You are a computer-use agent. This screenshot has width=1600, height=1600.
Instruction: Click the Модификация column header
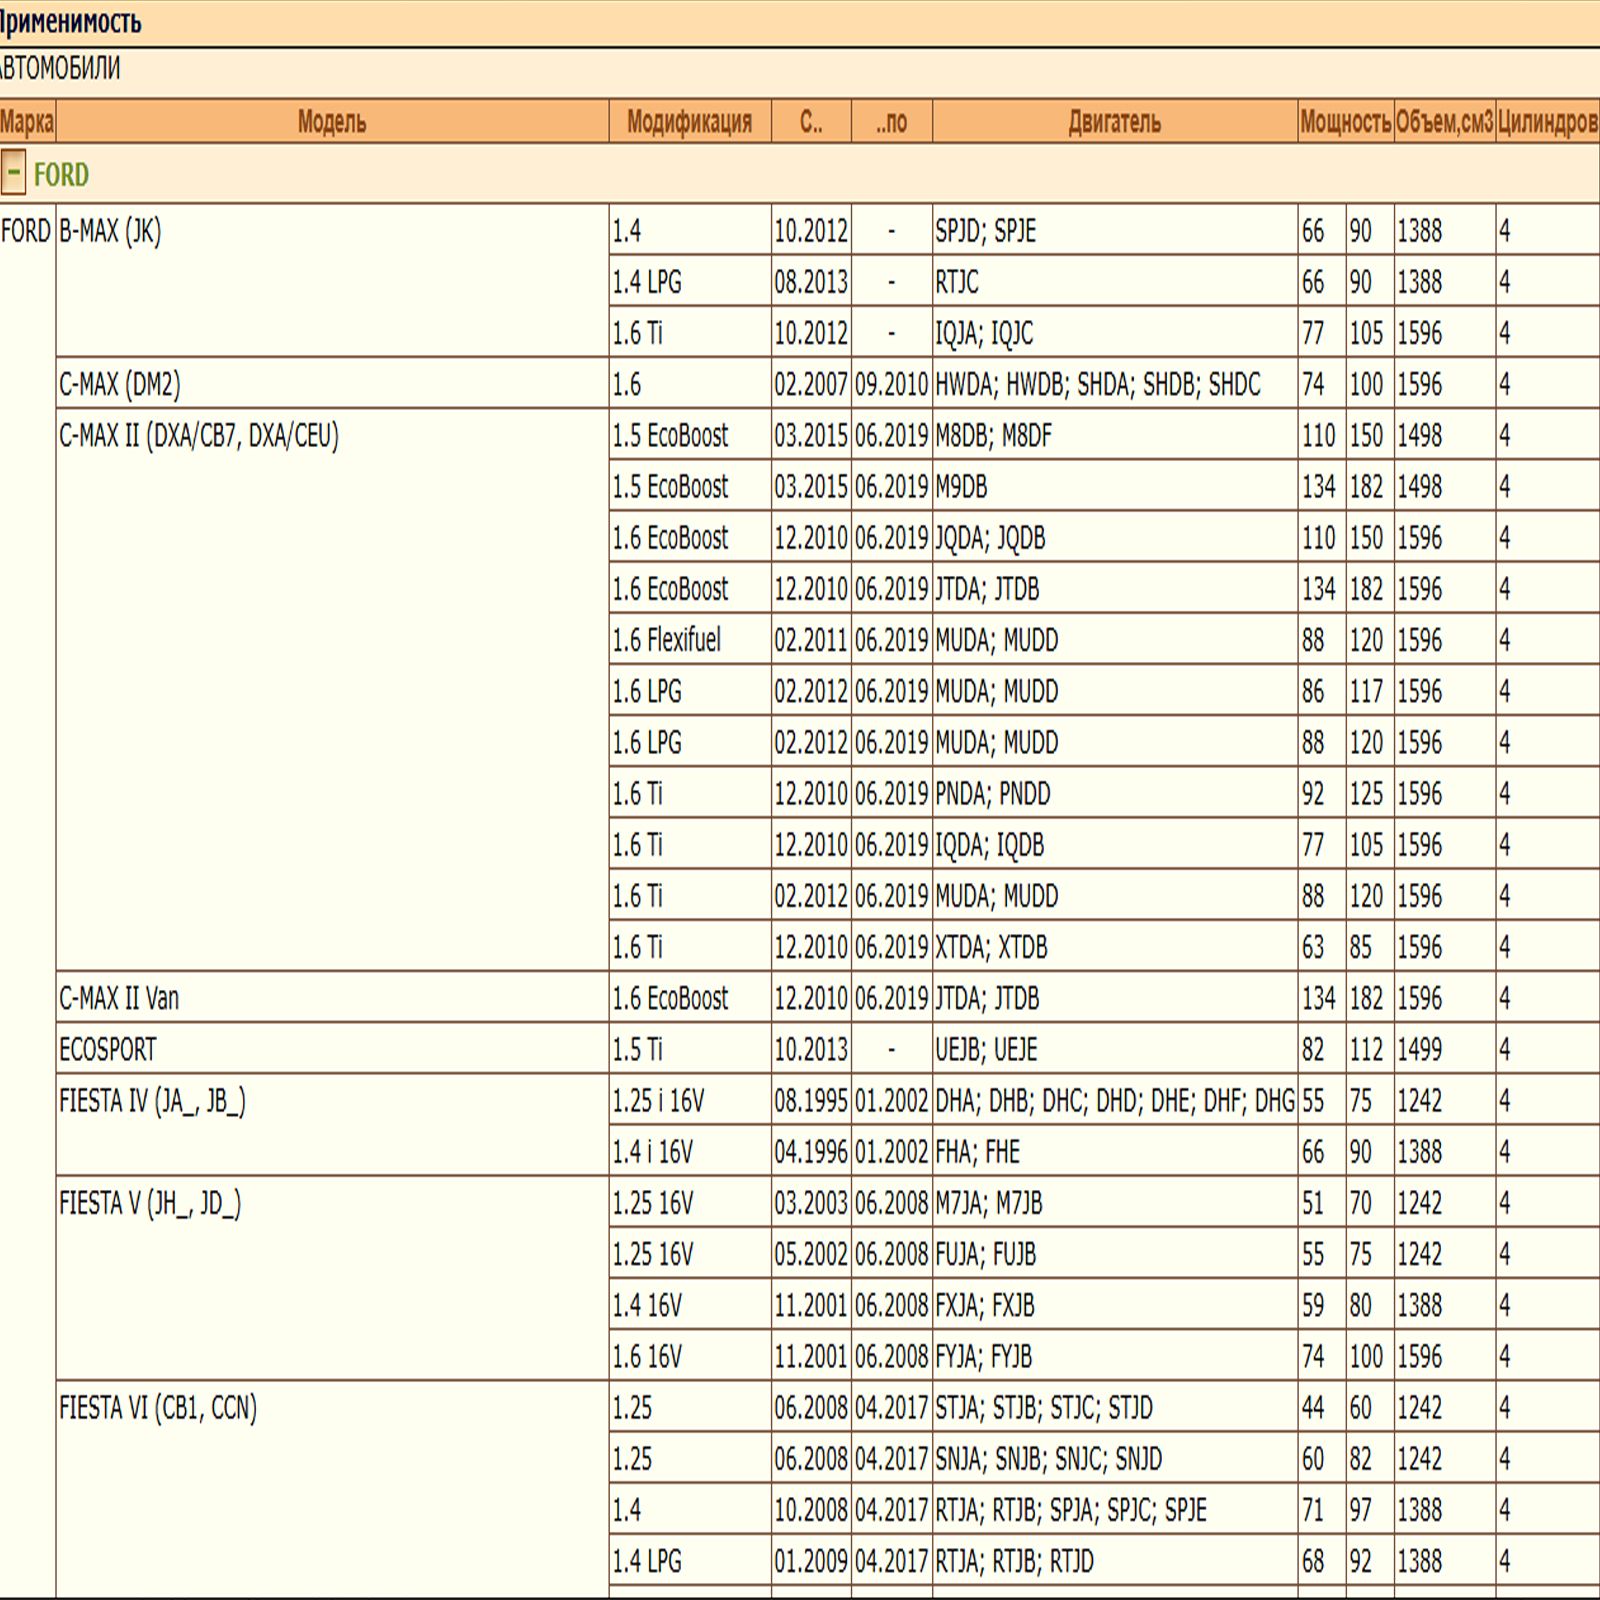[x=689, y=122]
